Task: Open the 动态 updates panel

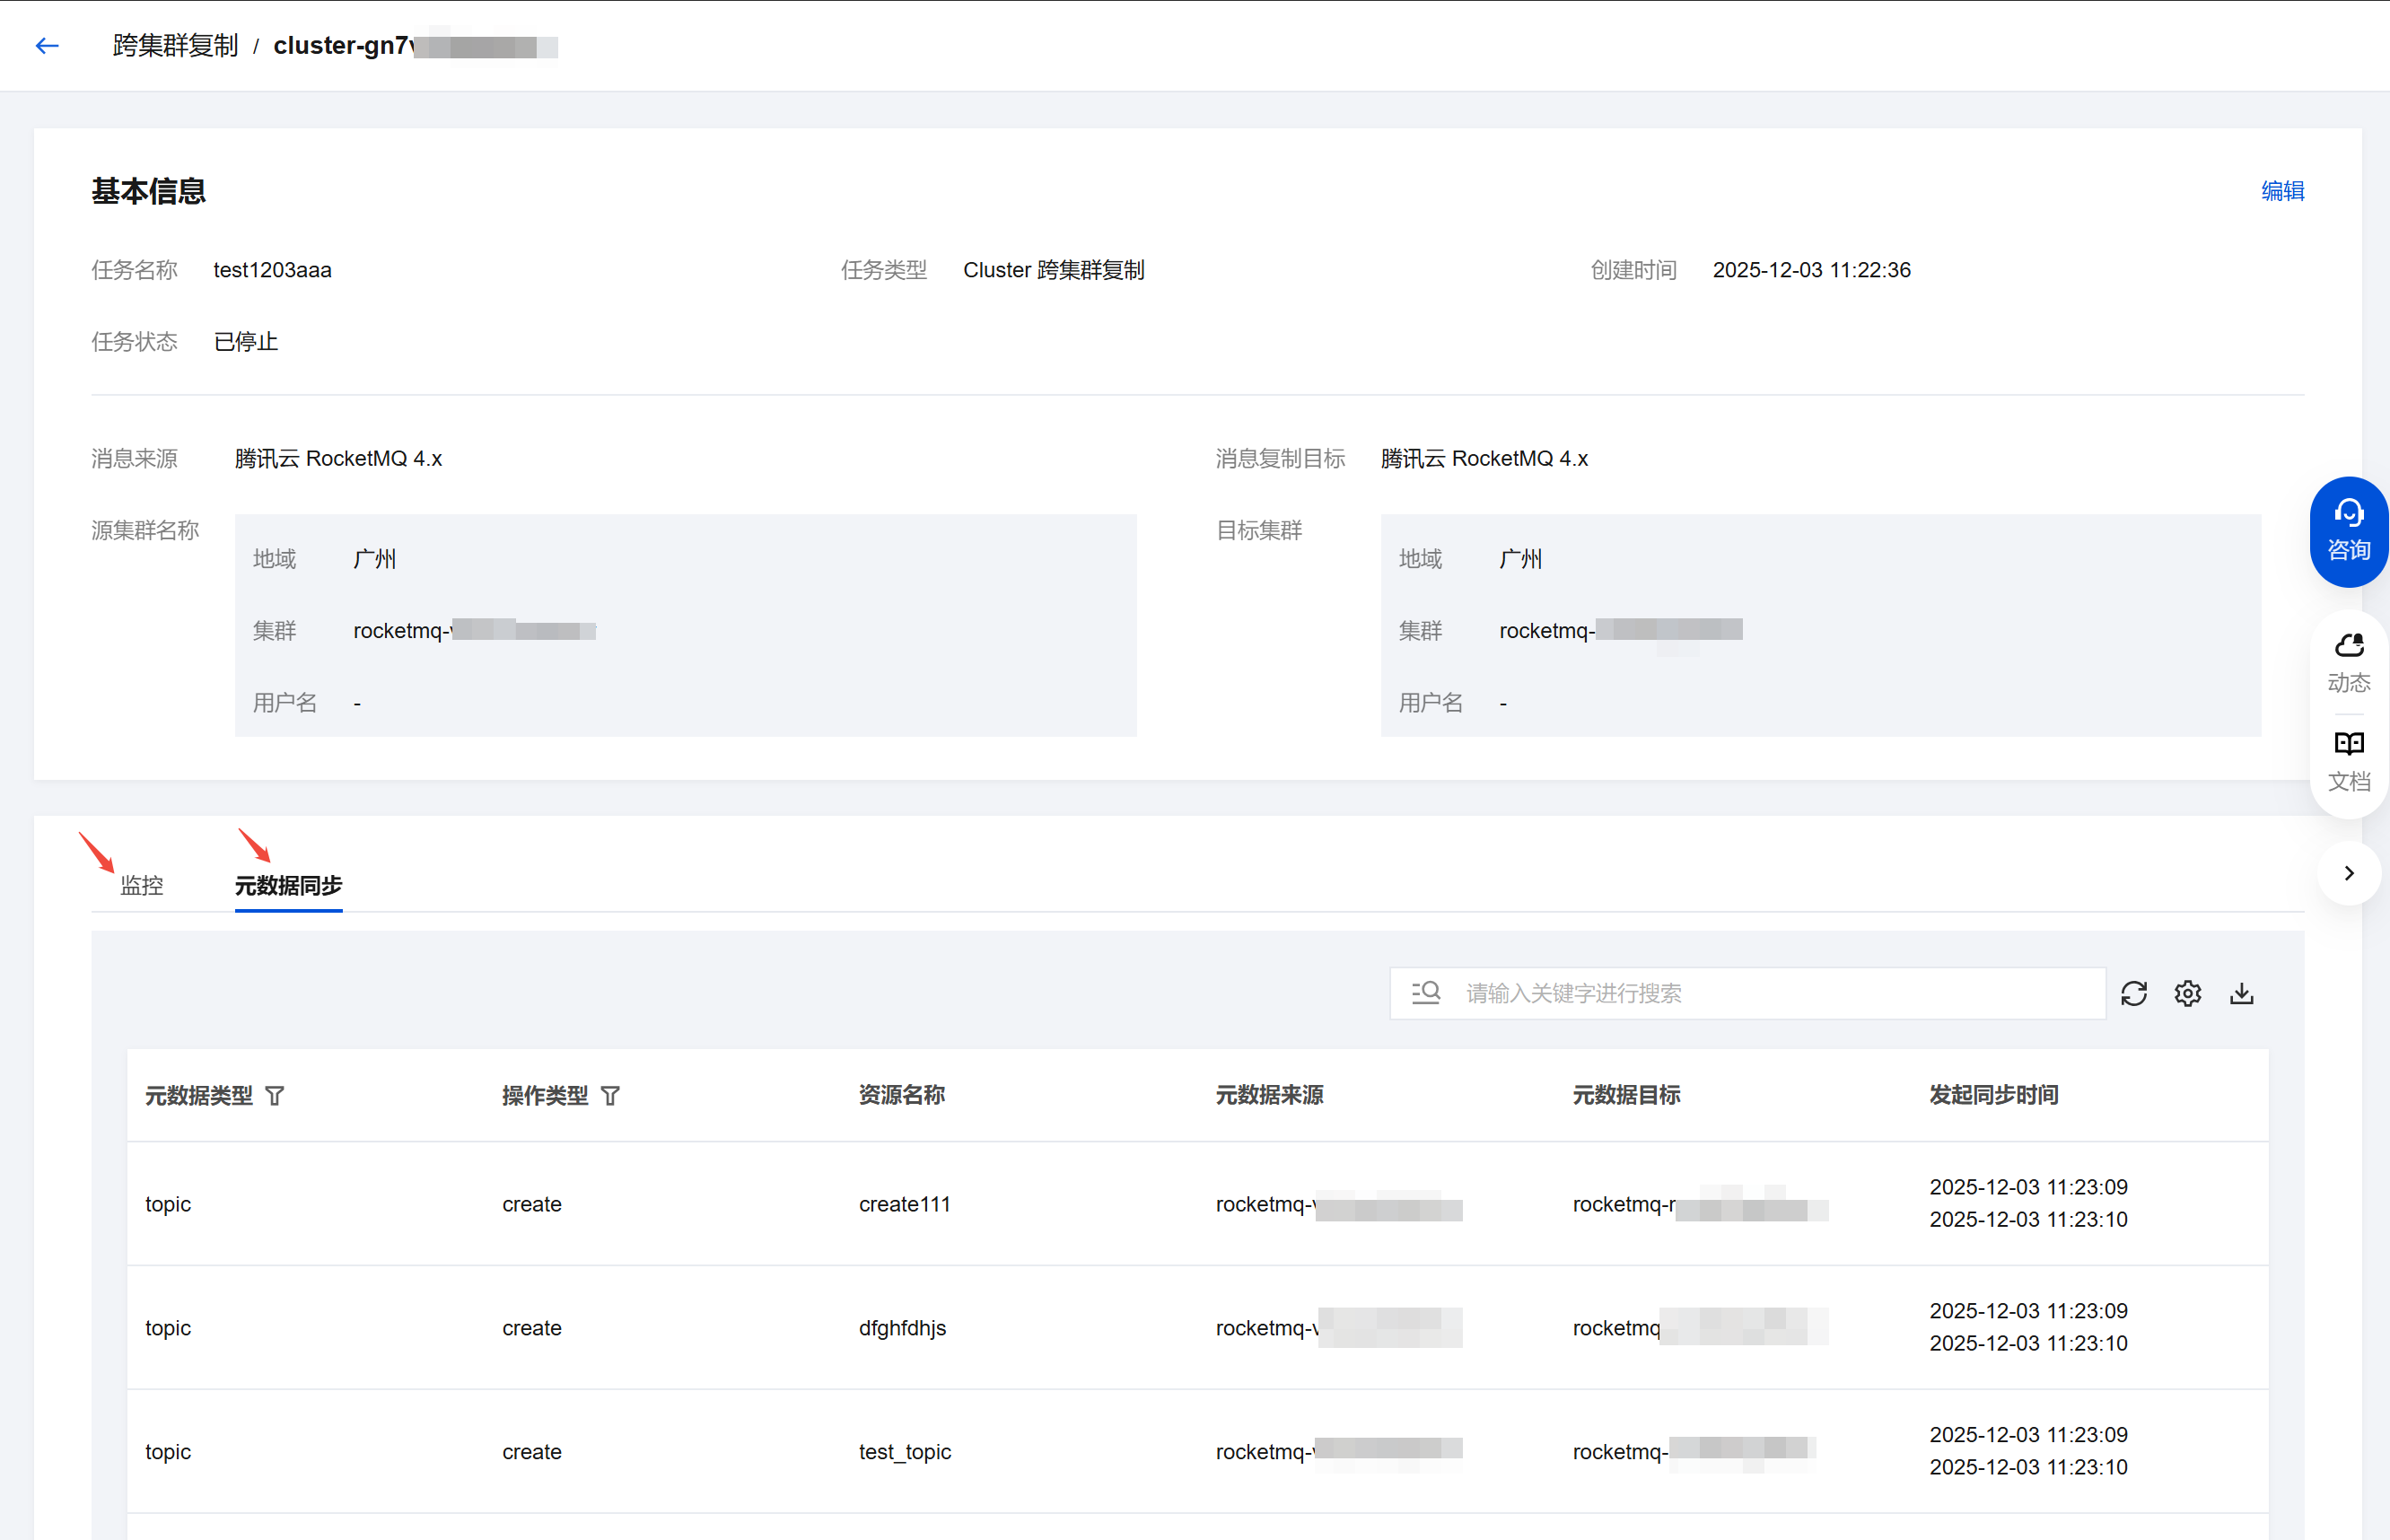Action: pyautogui.click(x=2348, y=662)
